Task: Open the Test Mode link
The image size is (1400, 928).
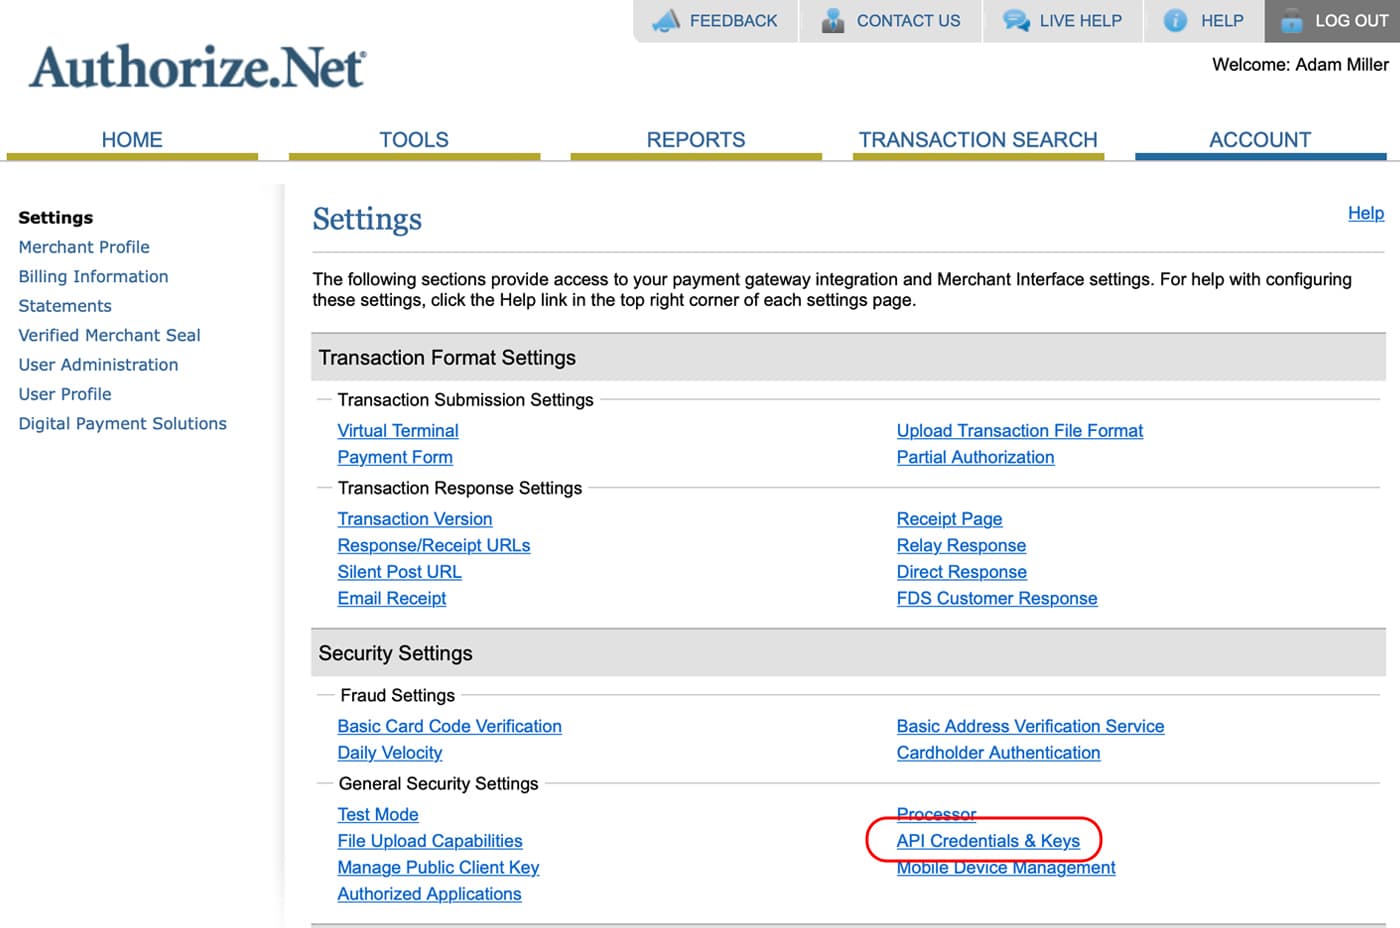Action: point(378,815)
